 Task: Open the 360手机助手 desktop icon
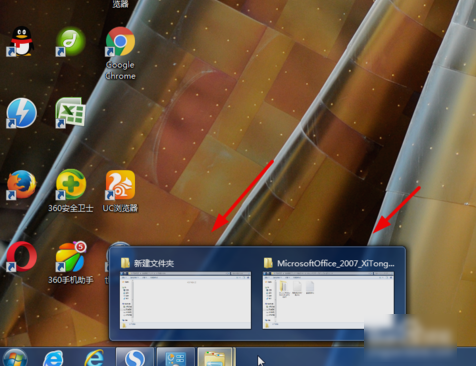tap(70, 256)
